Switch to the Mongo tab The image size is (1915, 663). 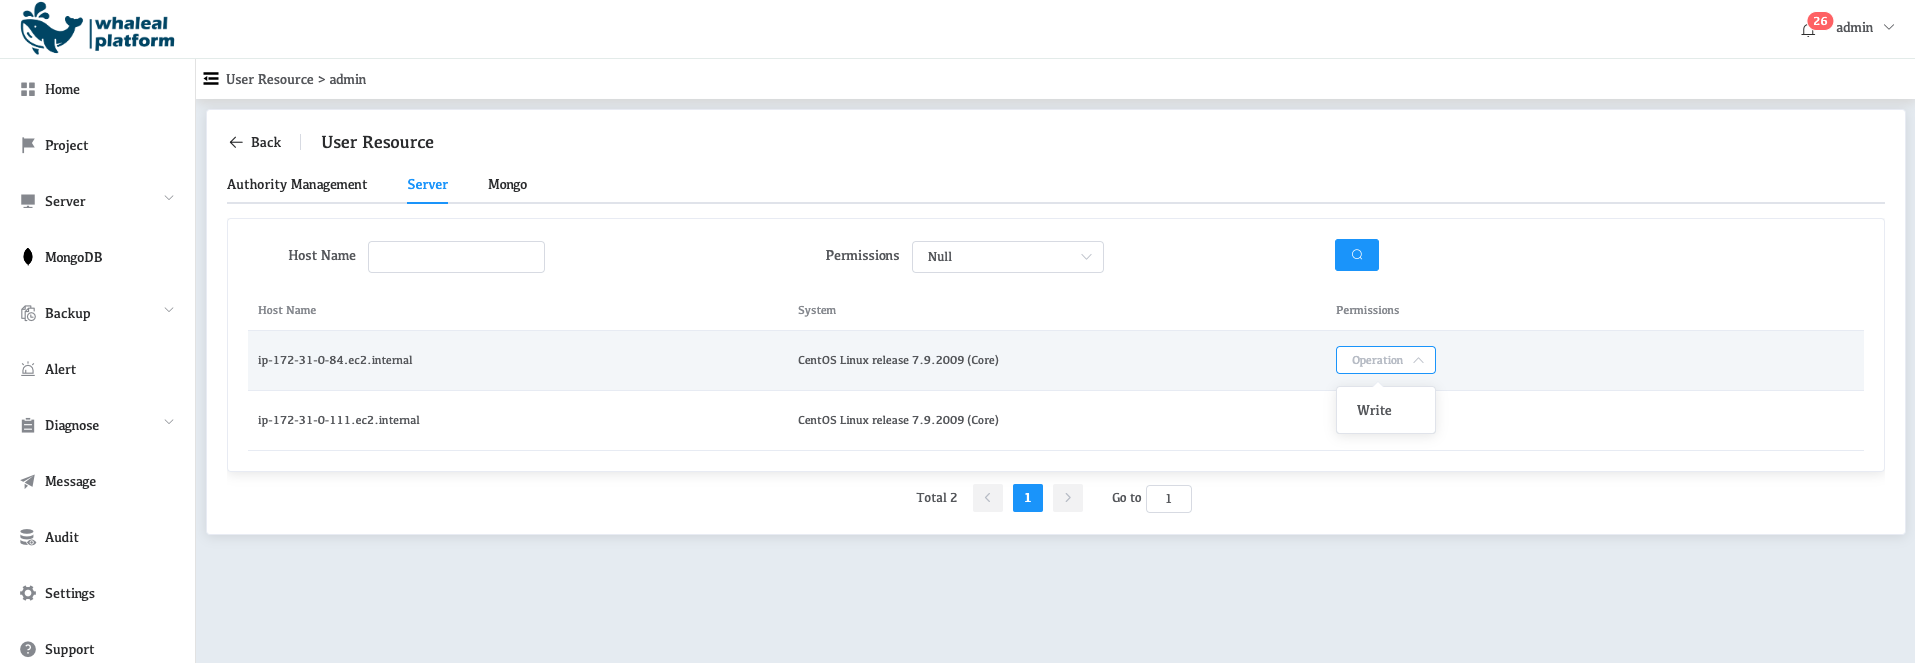point(507,185)
